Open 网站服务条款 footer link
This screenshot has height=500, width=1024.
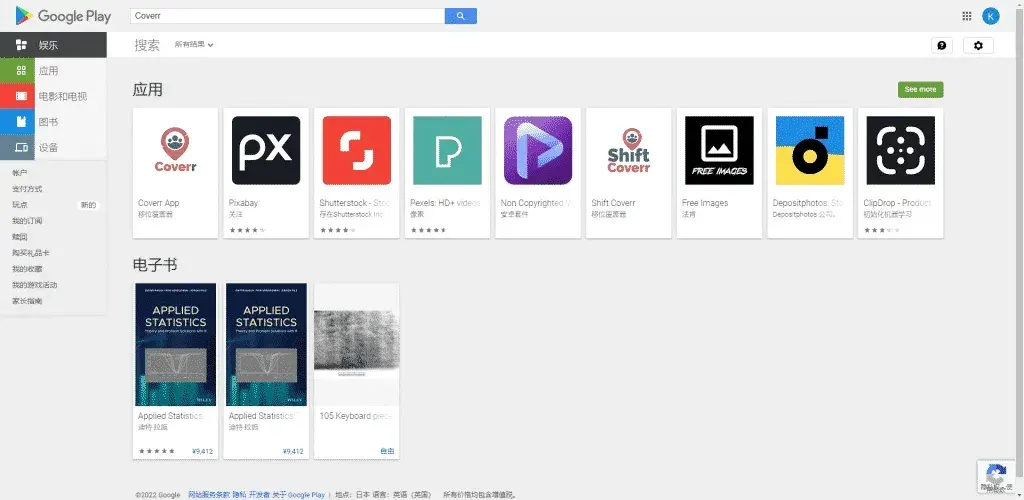[209, 495]
